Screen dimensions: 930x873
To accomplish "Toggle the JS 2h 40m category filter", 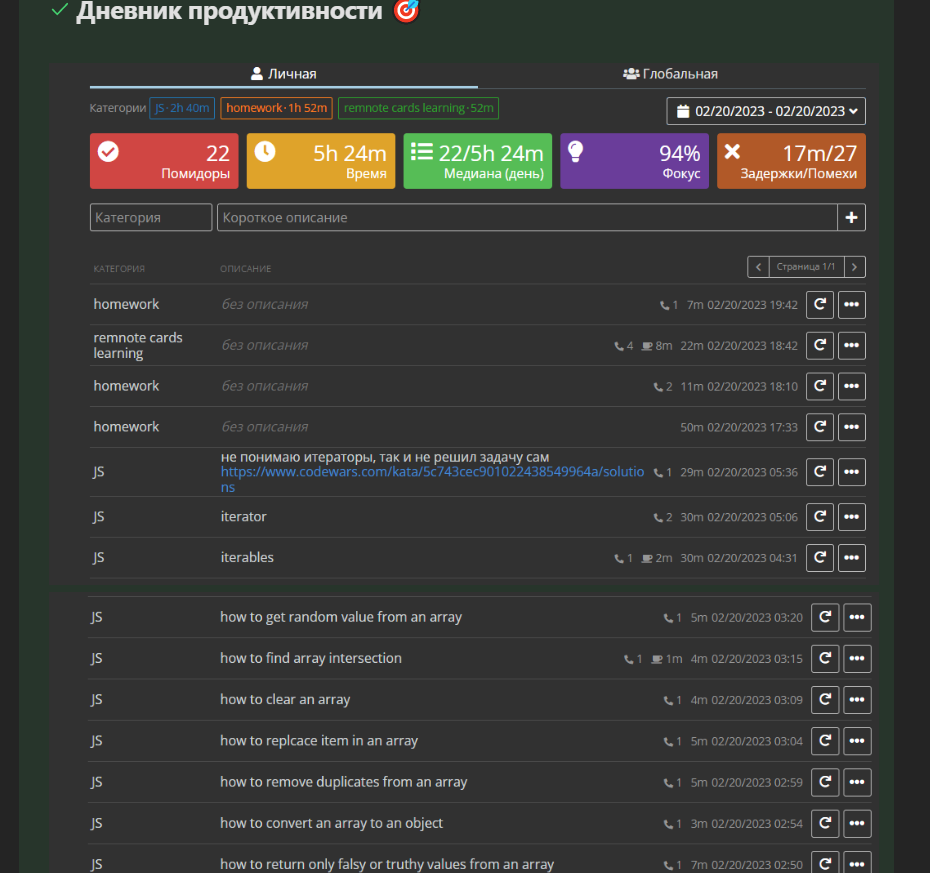I will pyautogui.click(x=182, y=108).
